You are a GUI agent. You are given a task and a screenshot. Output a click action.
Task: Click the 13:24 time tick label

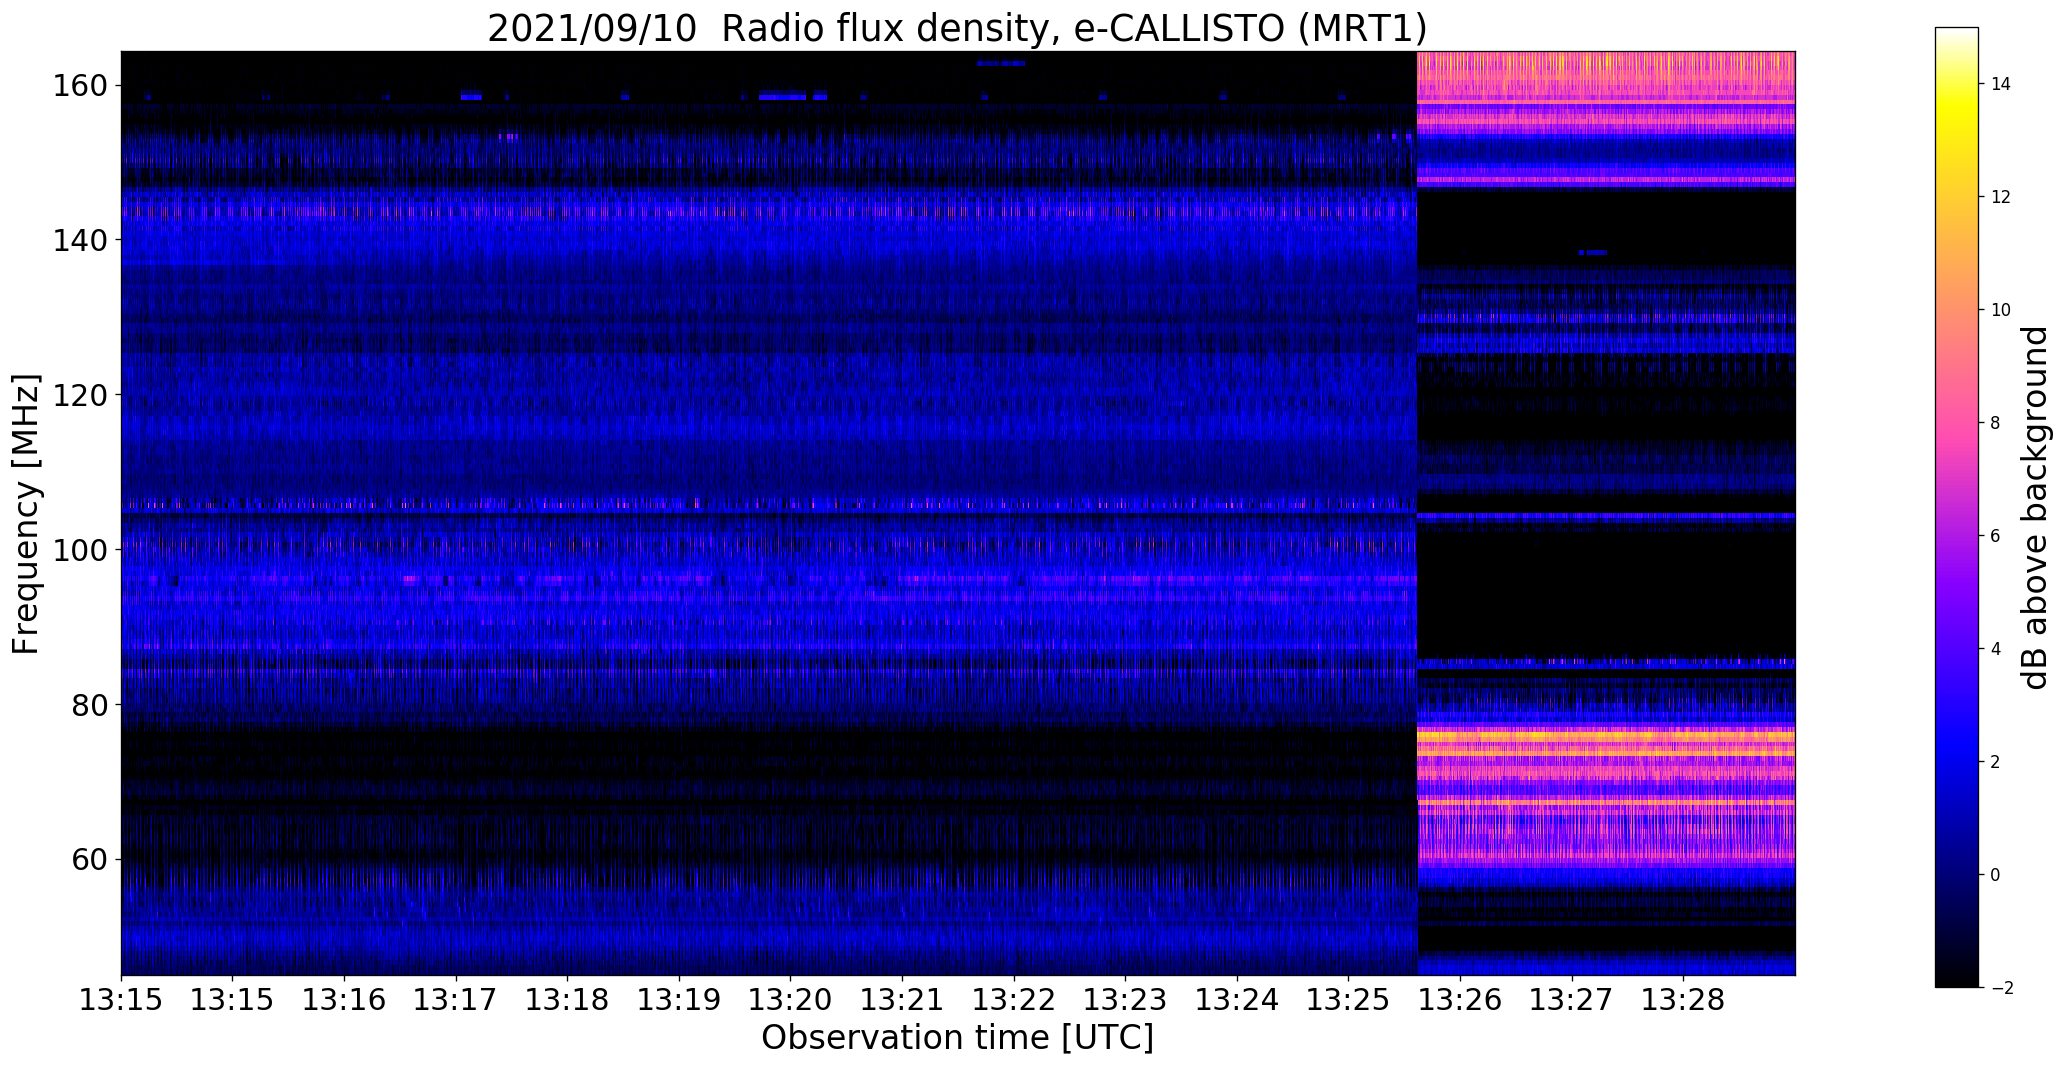[1238, 1000]
